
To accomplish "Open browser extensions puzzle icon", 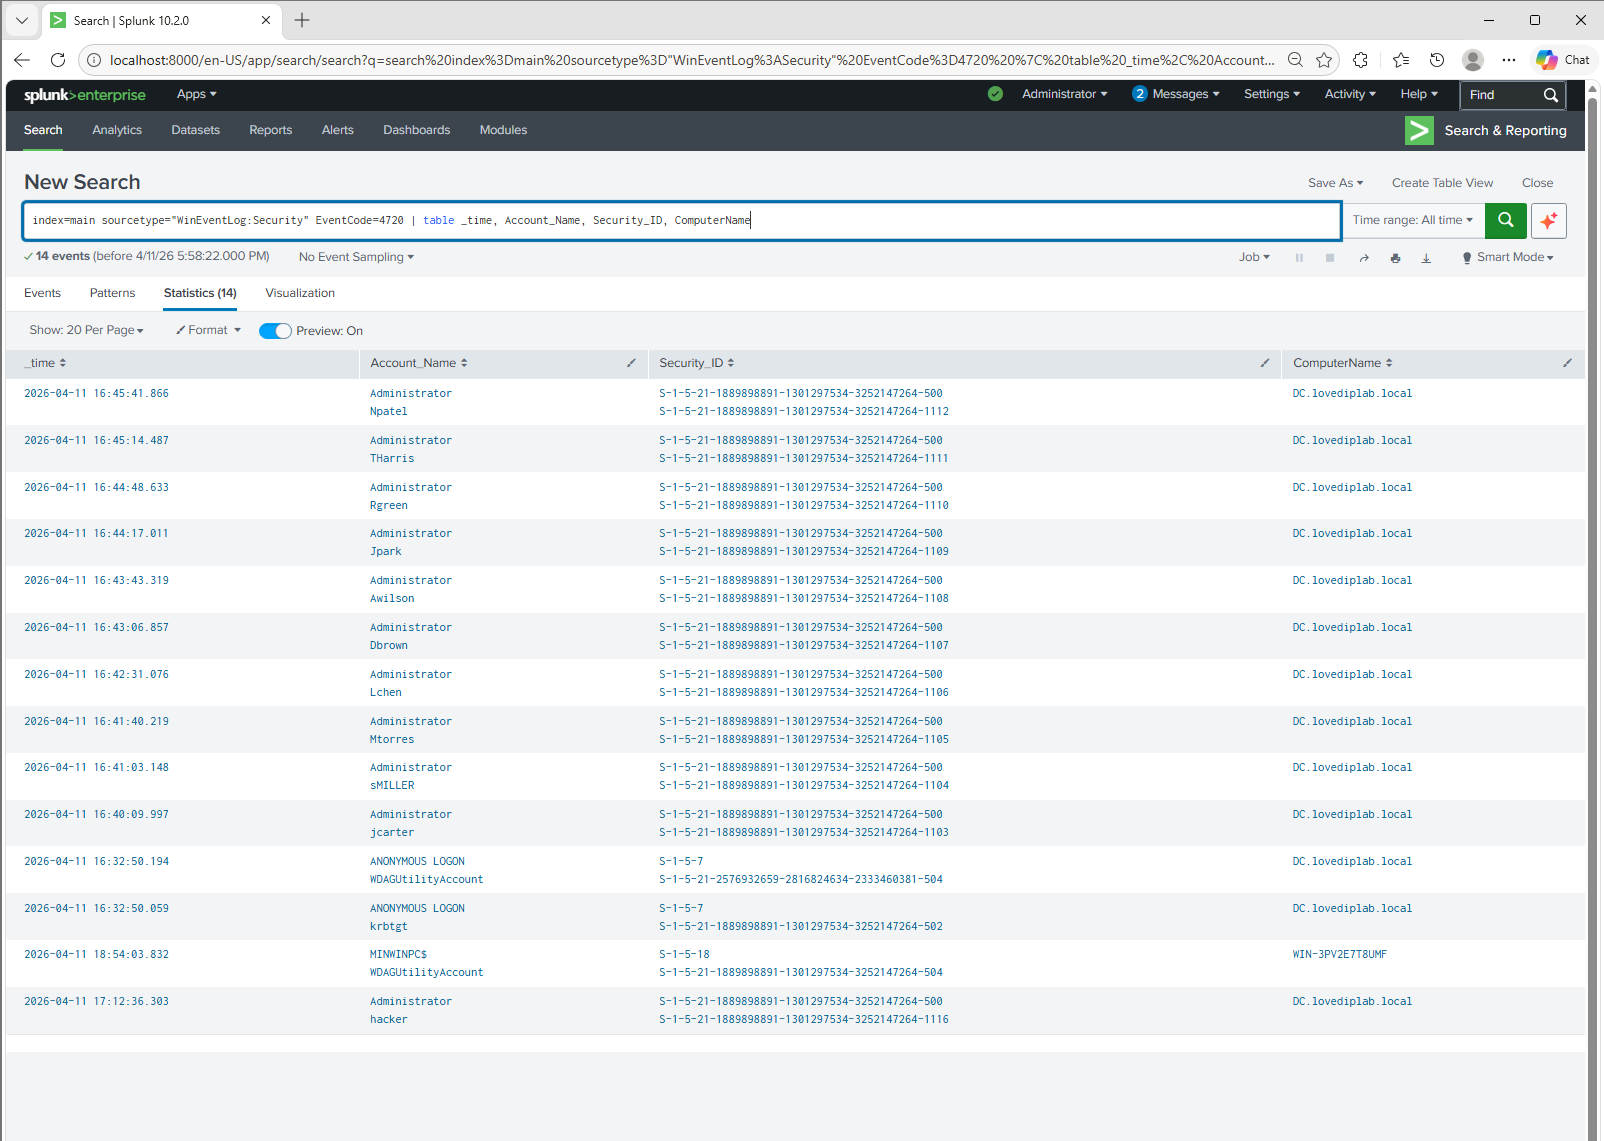I will [x=1360, y=60].
